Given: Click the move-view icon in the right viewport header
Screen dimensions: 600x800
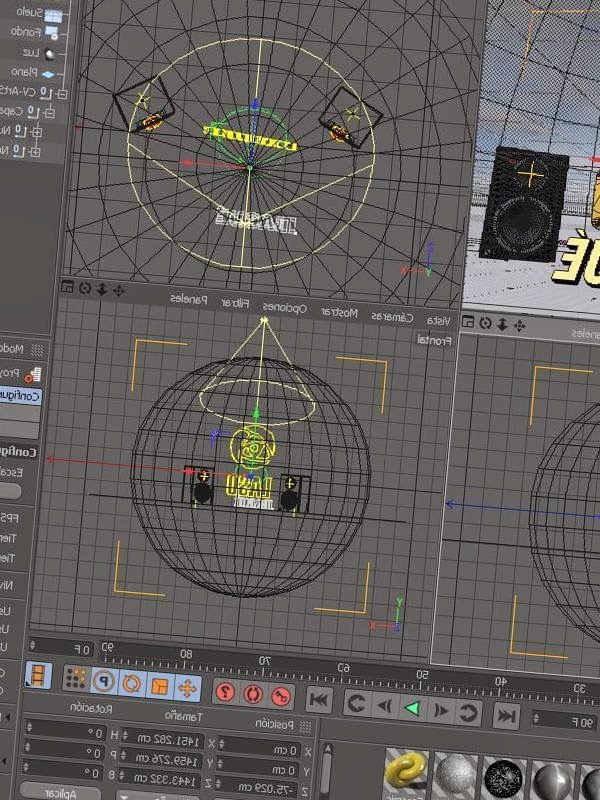Looking at the screenshot, I should 519,326.
